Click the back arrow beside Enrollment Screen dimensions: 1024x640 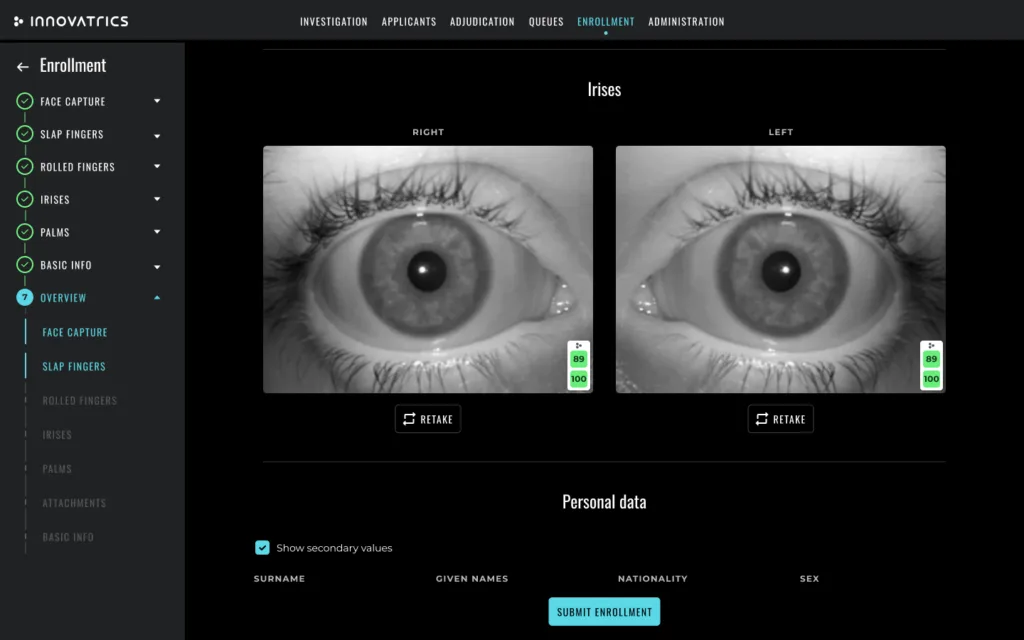click(x=23, y=67)
